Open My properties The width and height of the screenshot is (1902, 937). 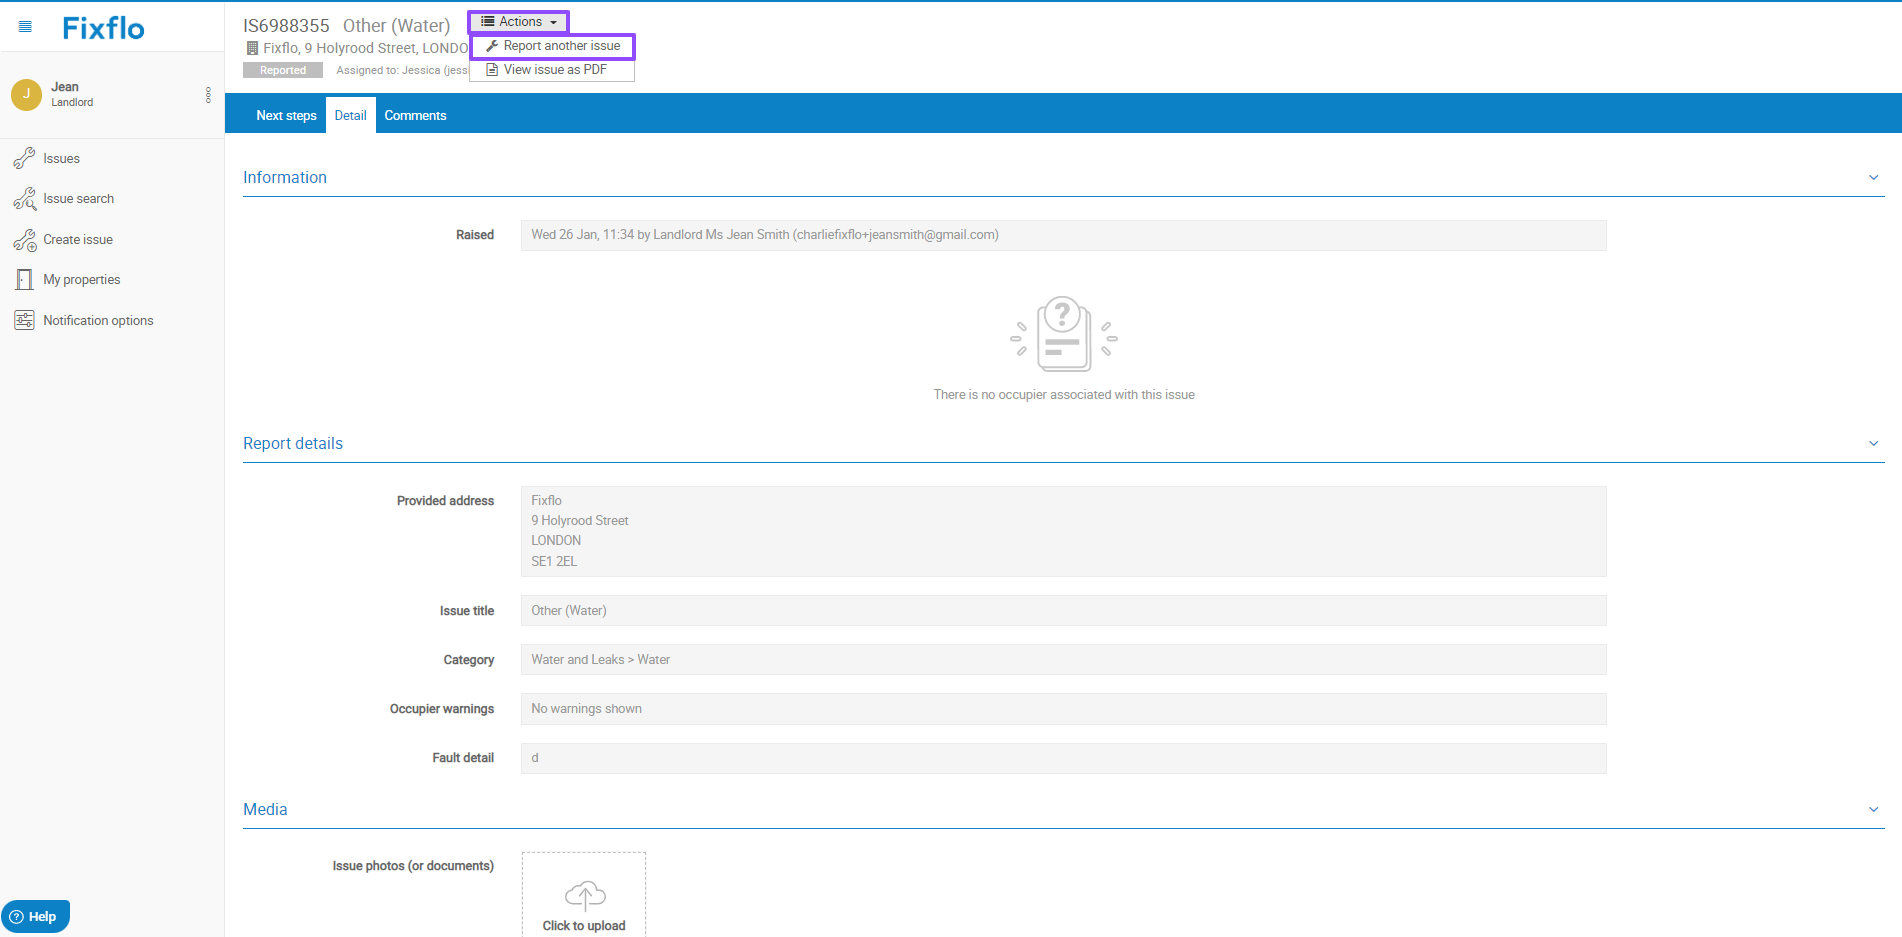coord(82,280)
